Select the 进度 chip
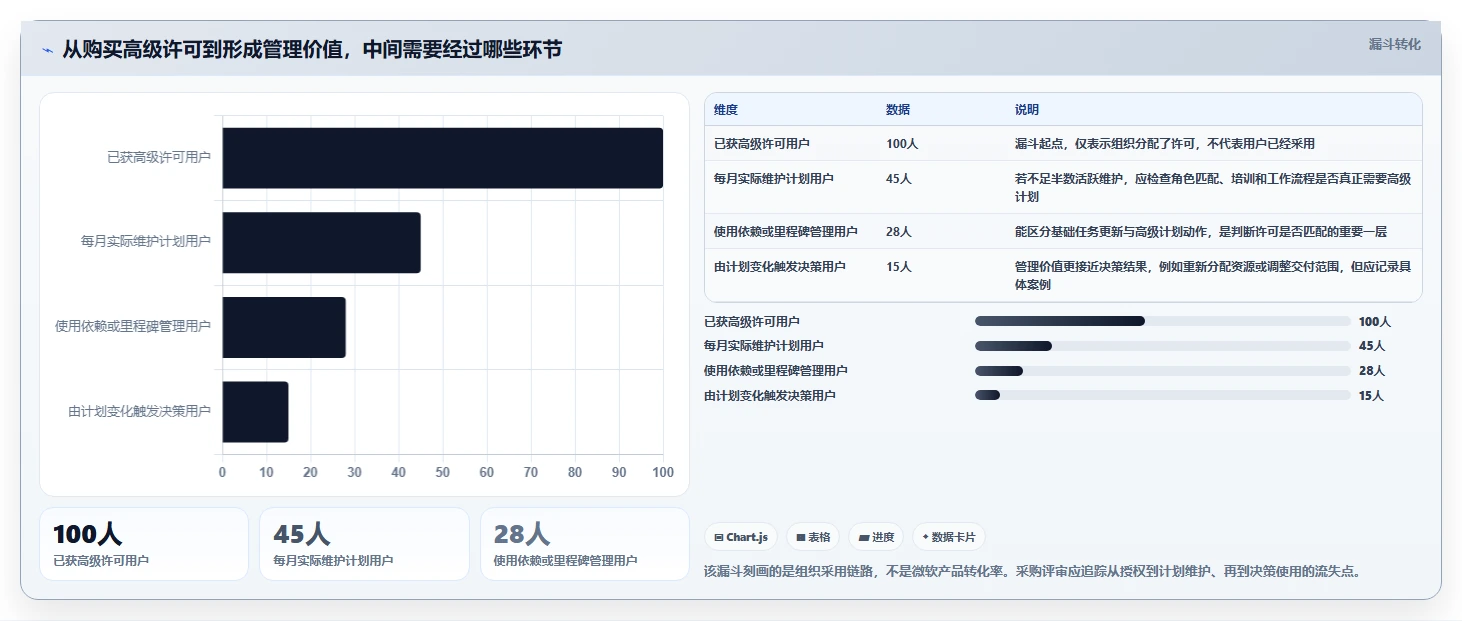 pyautogui.click(x=876, y=537)
